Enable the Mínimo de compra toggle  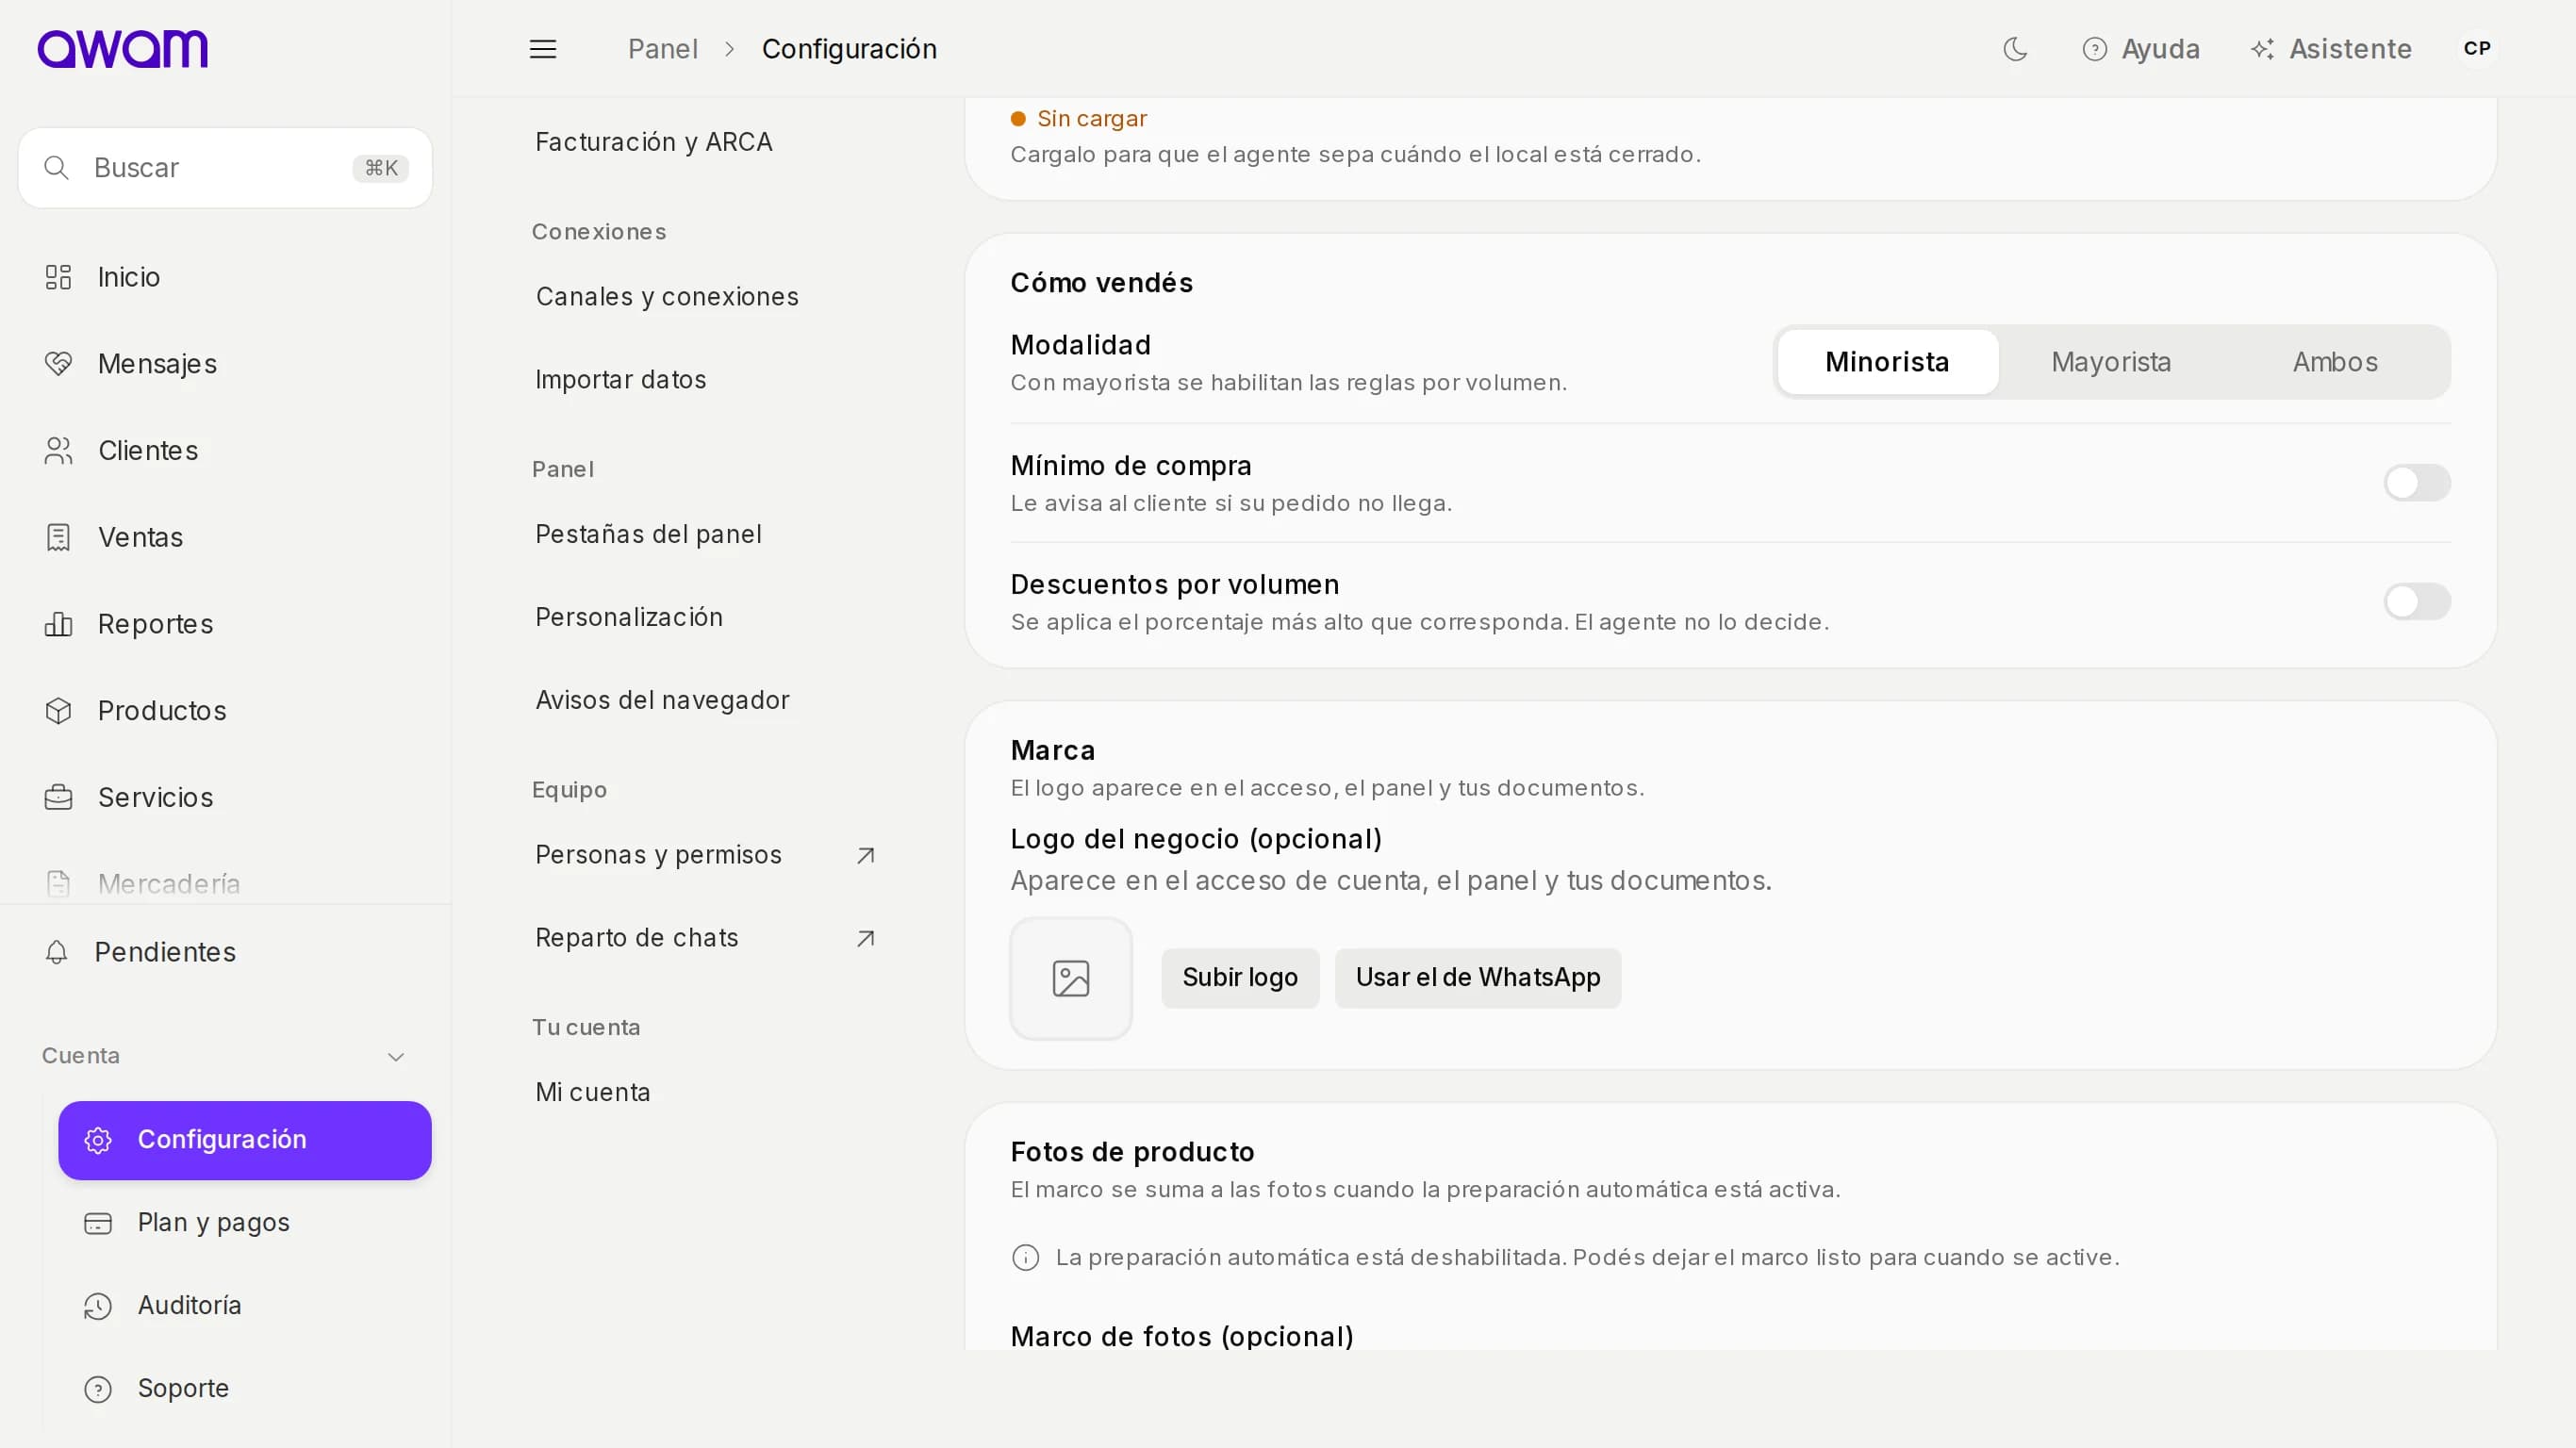click(2417, 483)
